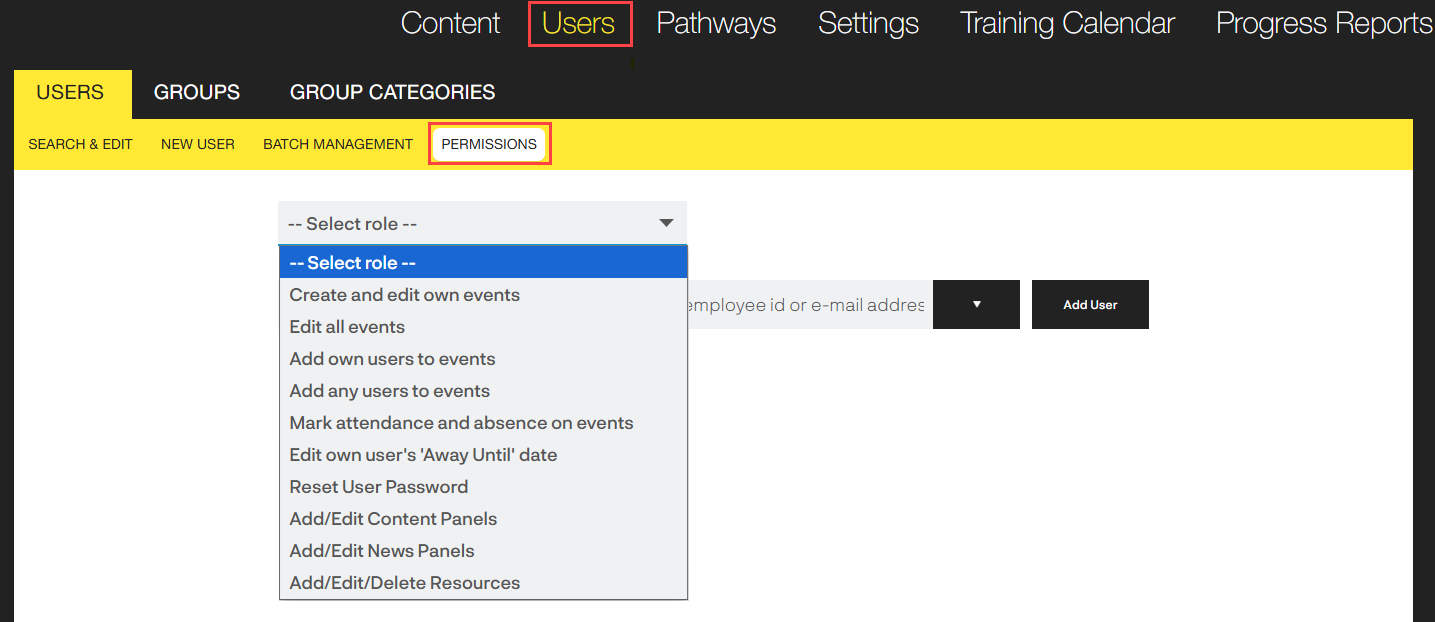Open the New User sub-tab

click(198, 144)
